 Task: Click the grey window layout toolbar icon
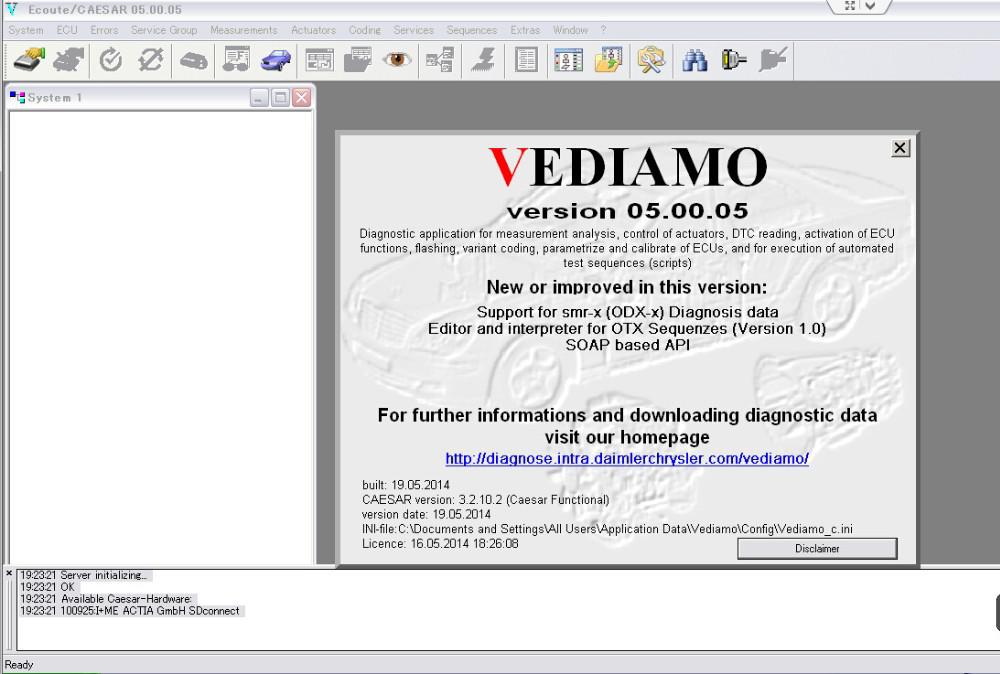tap(320, 61)
